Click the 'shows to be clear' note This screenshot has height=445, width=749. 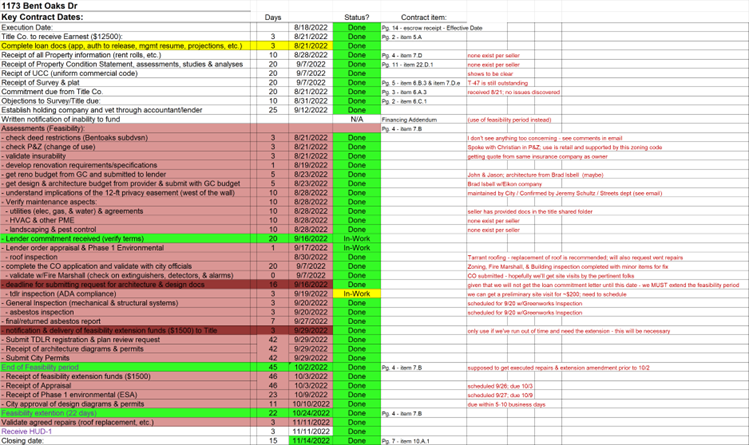[x=490, y=74]
